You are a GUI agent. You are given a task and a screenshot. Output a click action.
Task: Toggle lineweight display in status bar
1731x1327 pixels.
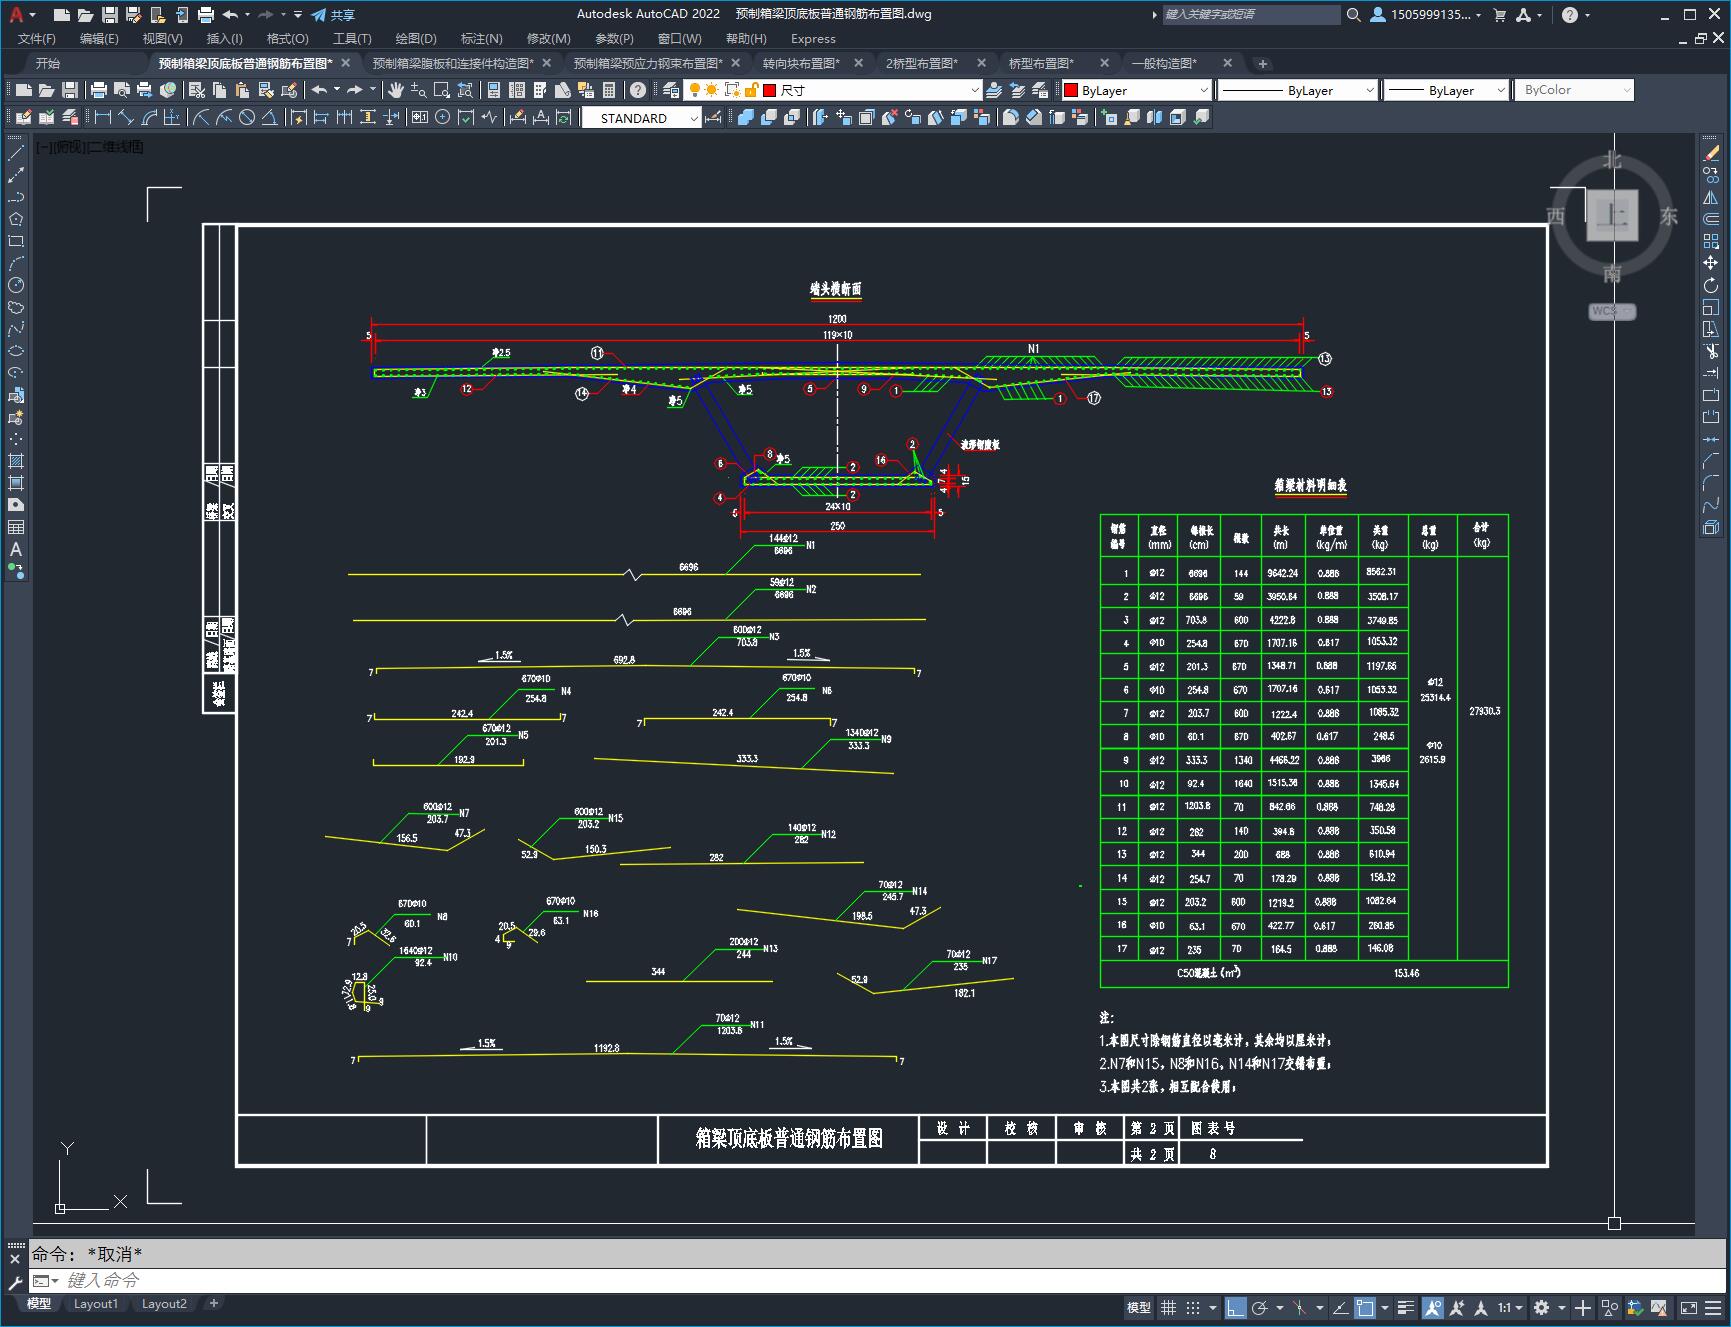tap(1406, 1307)
